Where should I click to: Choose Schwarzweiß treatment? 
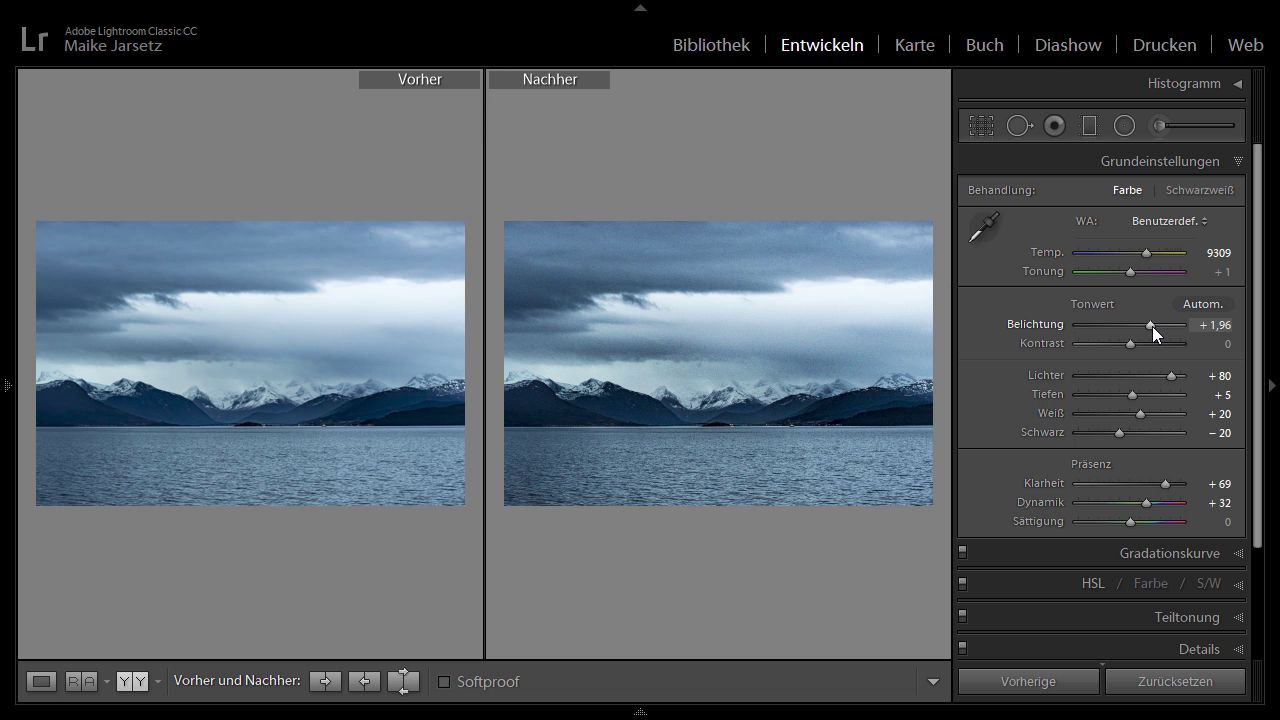tap(1199, 190)
